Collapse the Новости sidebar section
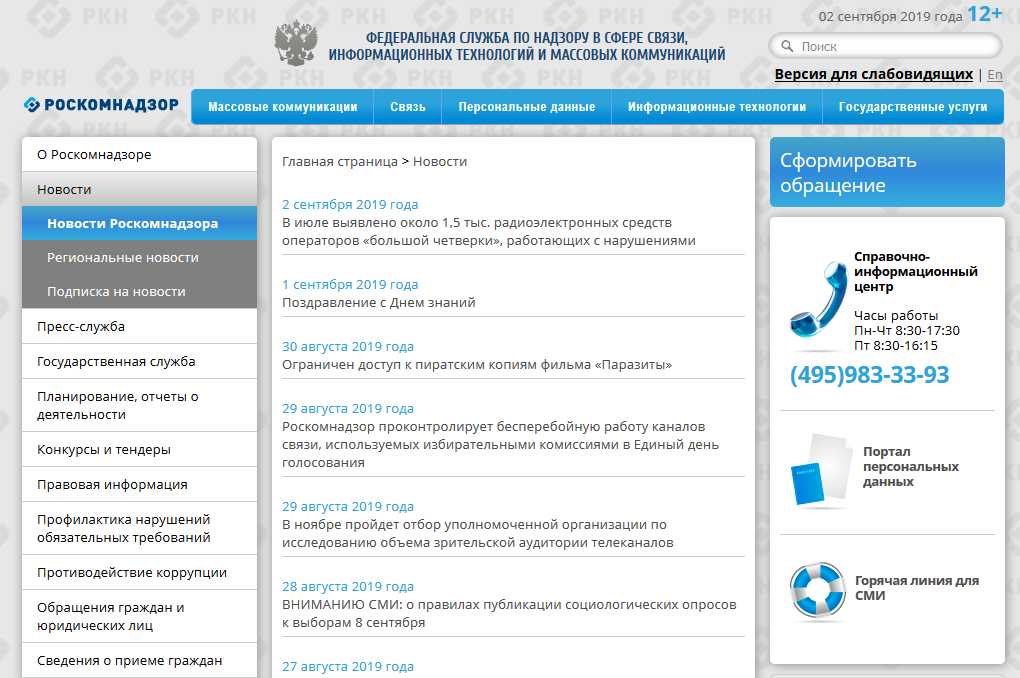The height and width of the screenshot is (678, 1020). [x=139, y=189]
